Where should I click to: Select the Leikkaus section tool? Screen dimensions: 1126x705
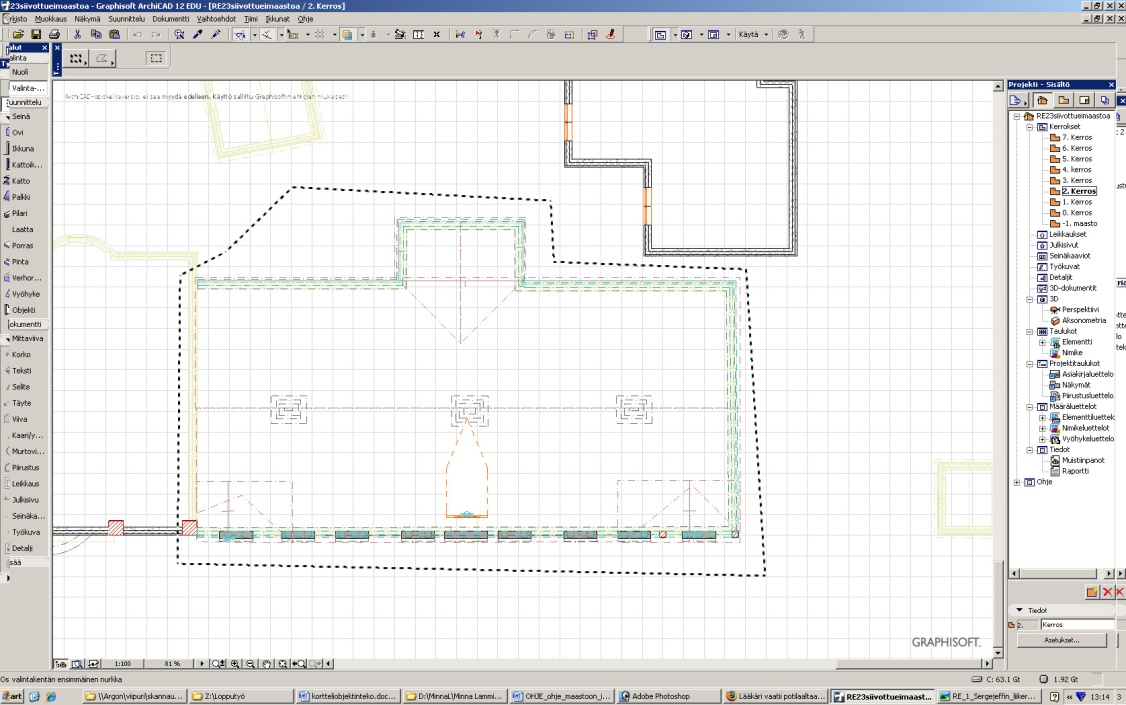(x=25, y=484)
